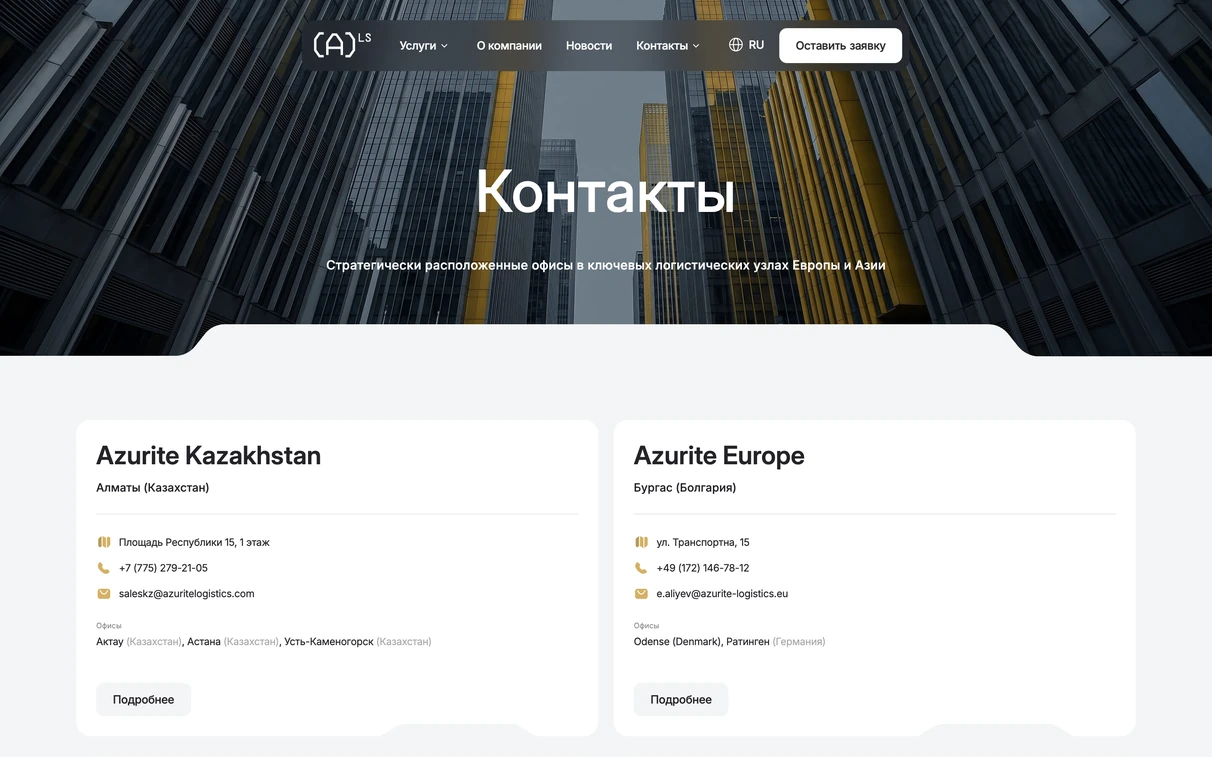Click the large Контакты page title

[x=606, y=192]
